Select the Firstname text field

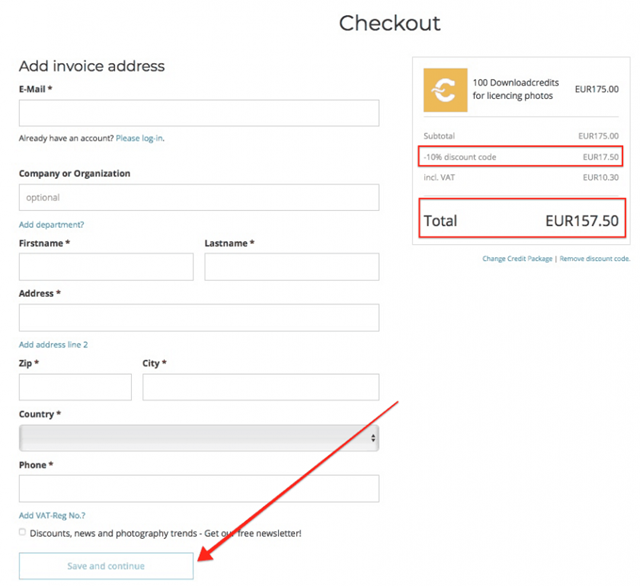point(106,267)
